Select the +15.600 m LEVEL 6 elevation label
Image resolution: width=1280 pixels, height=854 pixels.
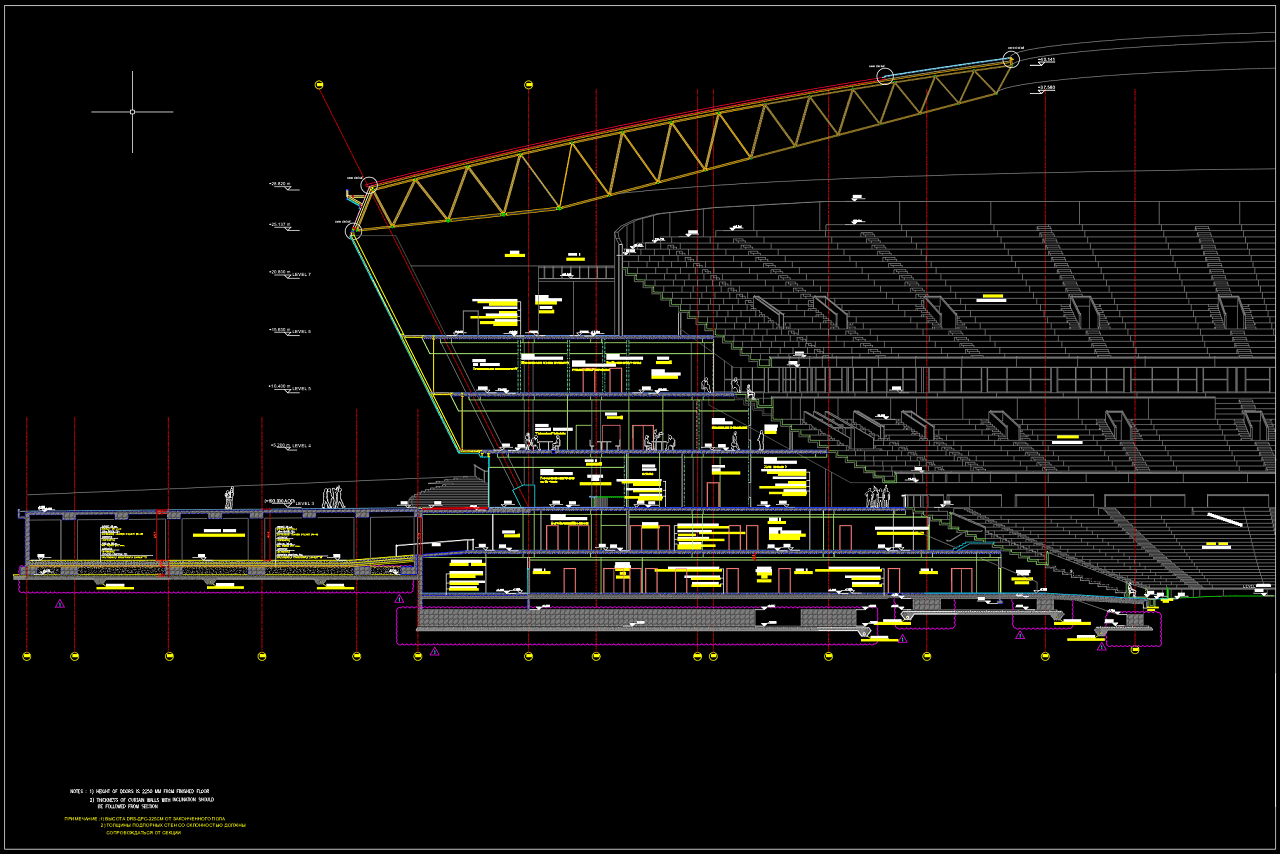click(290, 330)
